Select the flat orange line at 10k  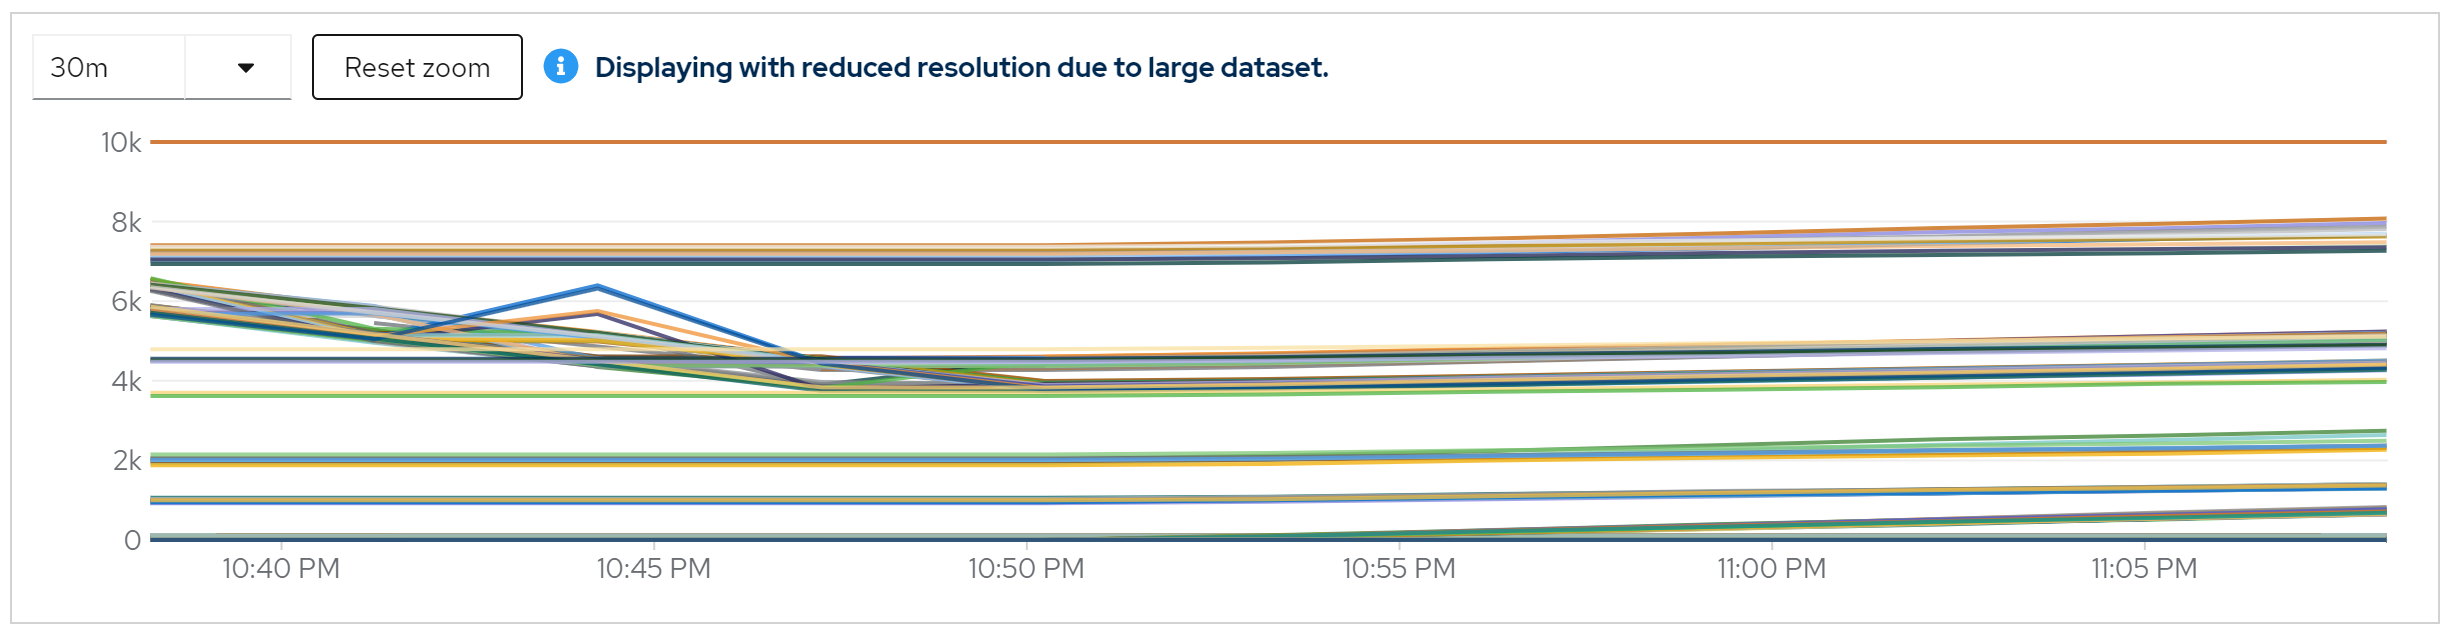[x=1268, y=142]
